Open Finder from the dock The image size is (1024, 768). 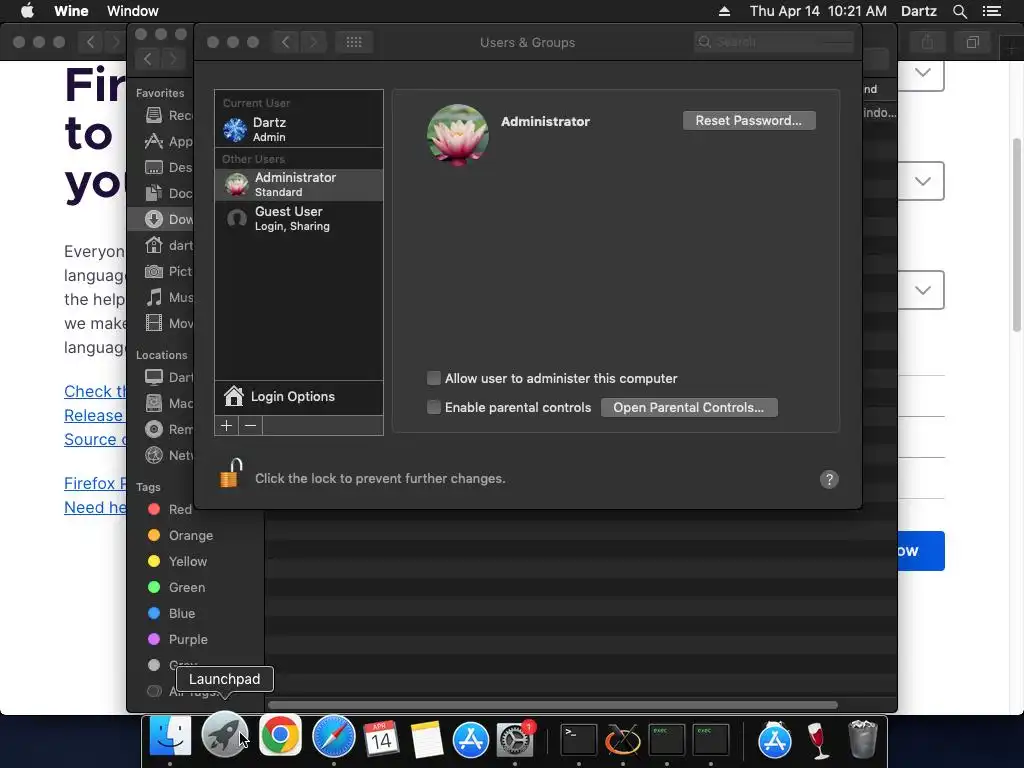click(170, 737)
